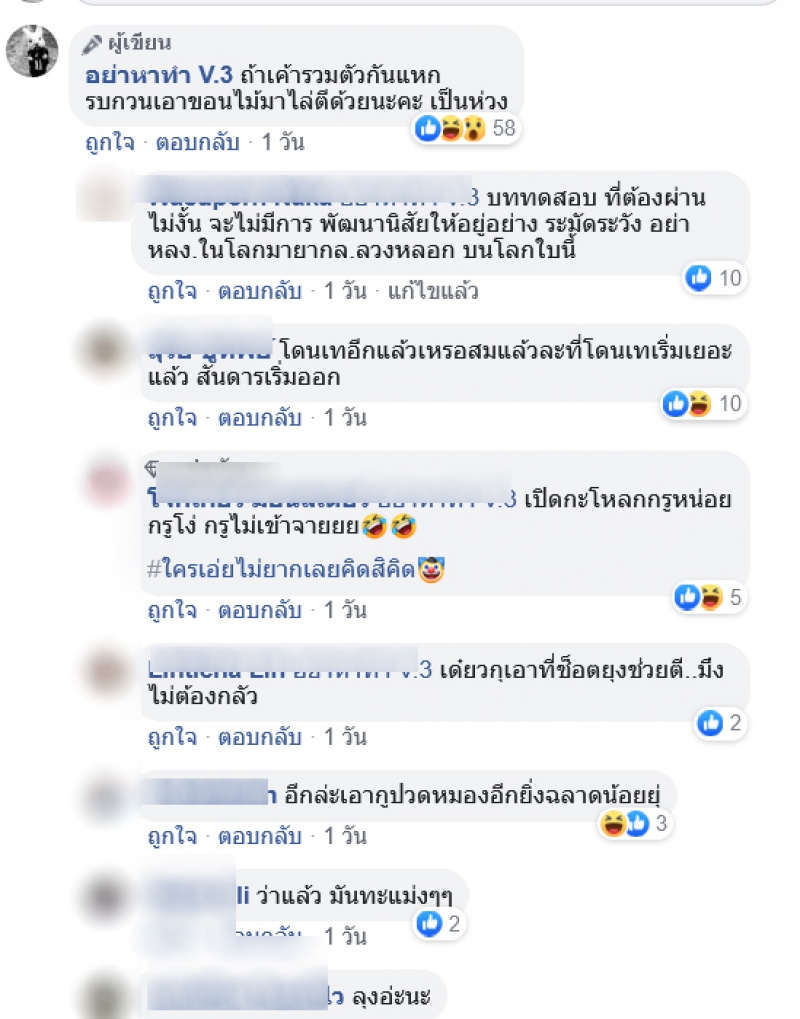The height and width of the screenshot is (1019, 800).
Task: Open the author name link อย่าหาทำ V.3
Action: 159,75
